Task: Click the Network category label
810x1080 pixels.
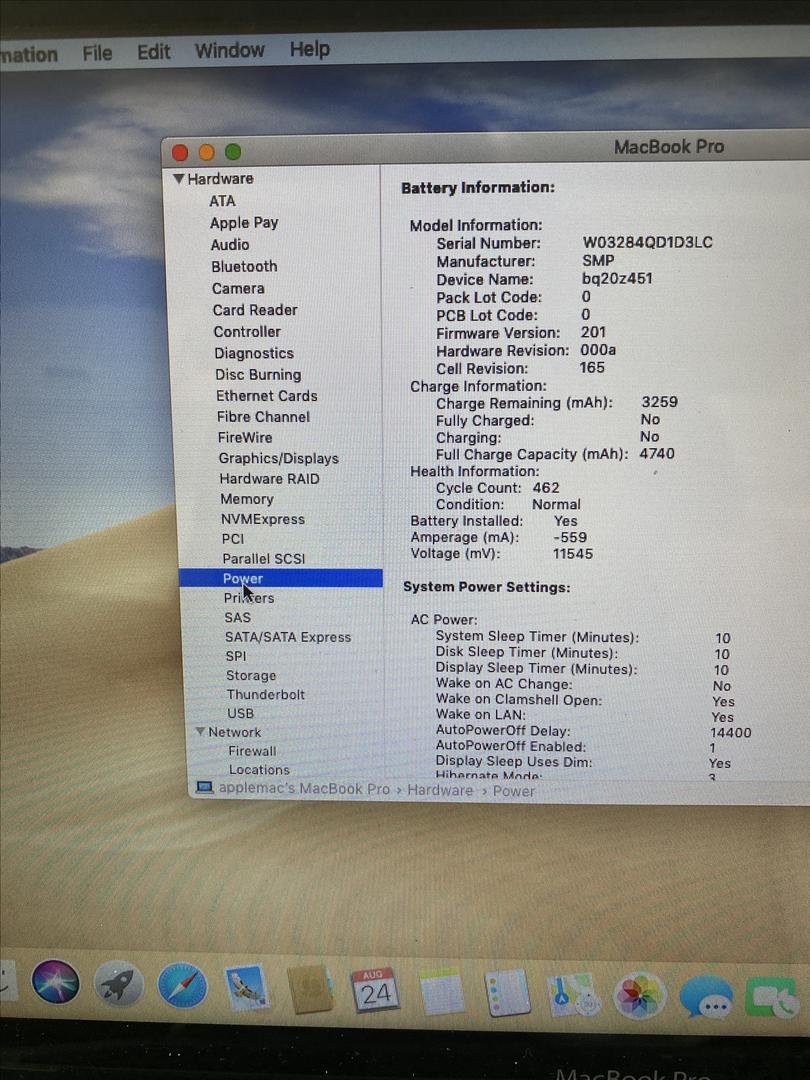Action: click(x=234, y=732)
